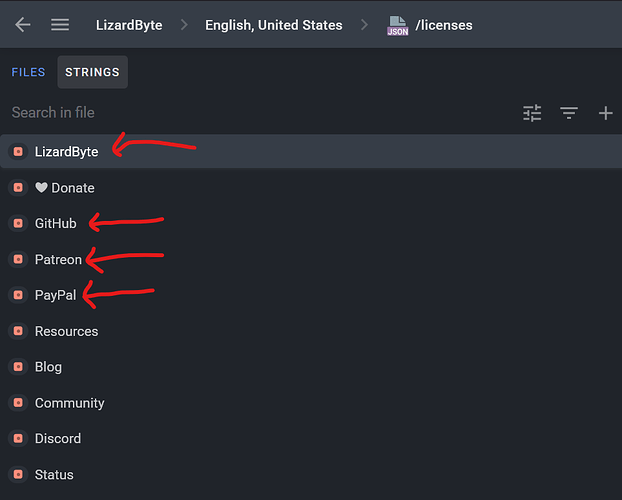Screen dimensions: 622x500
Task: Switch to the Files tab
Action: [28, 72]
